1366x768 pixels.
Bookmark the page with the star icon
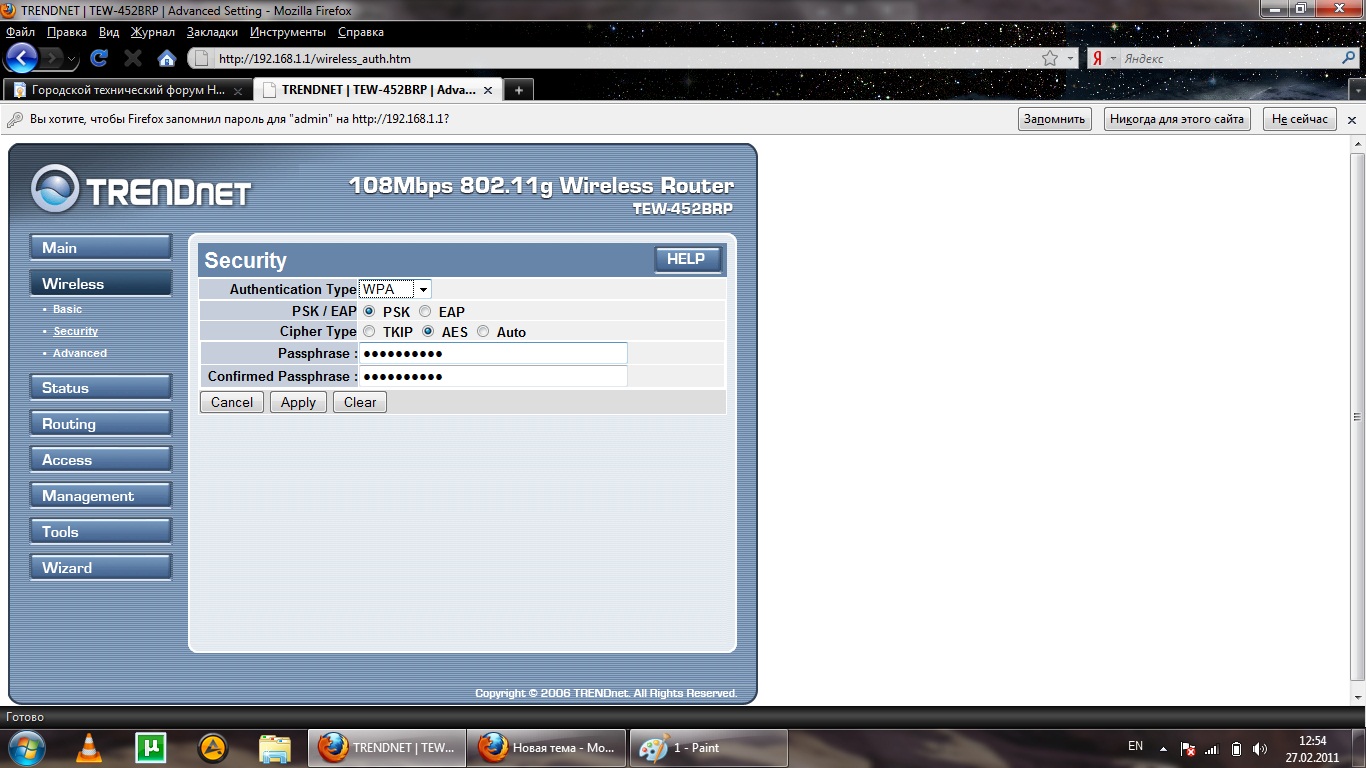click(x=1050, y=59)
